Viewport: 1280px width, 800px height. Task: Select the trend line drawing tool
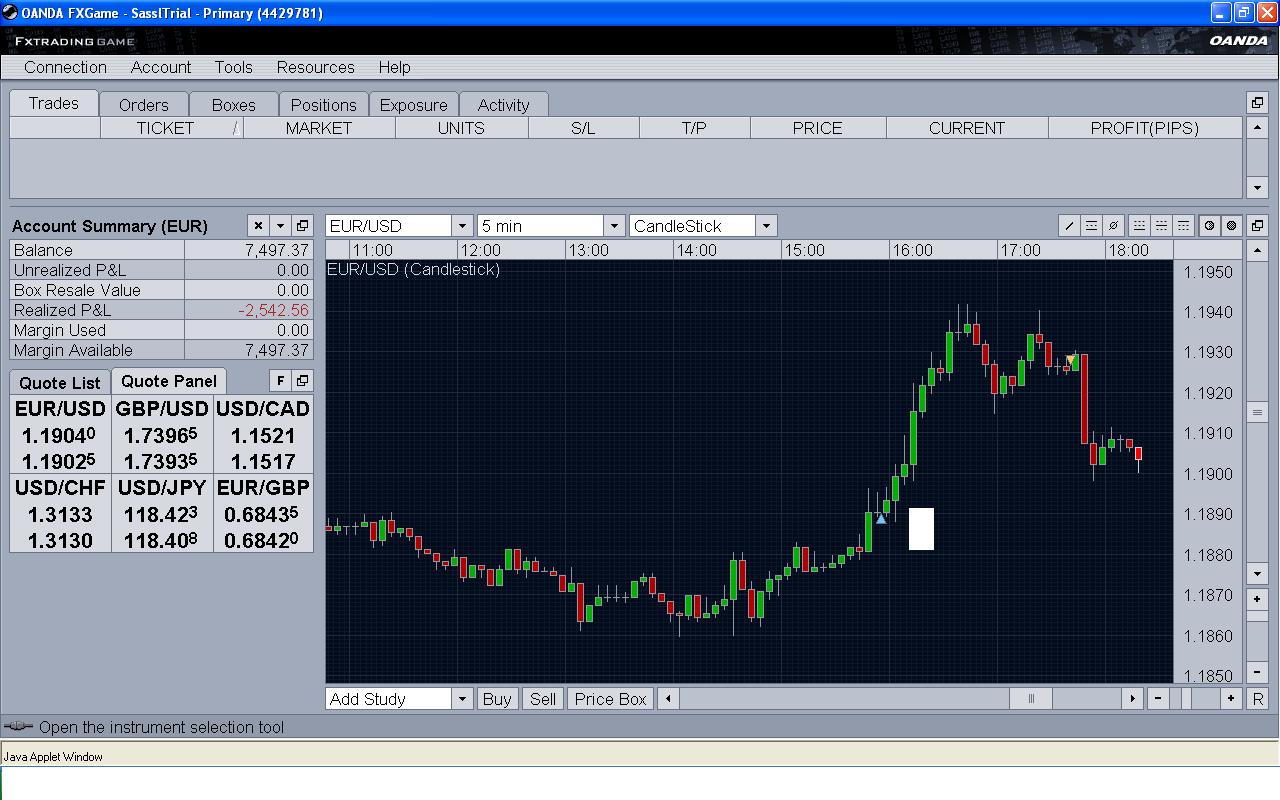(x=1069, y=226)
